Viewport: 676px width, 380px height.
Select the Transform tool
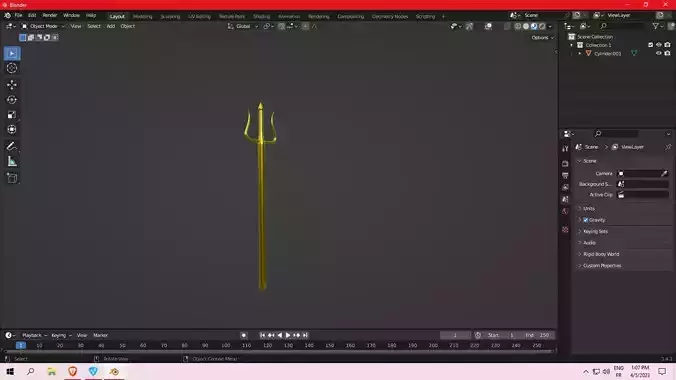point(12,129)
